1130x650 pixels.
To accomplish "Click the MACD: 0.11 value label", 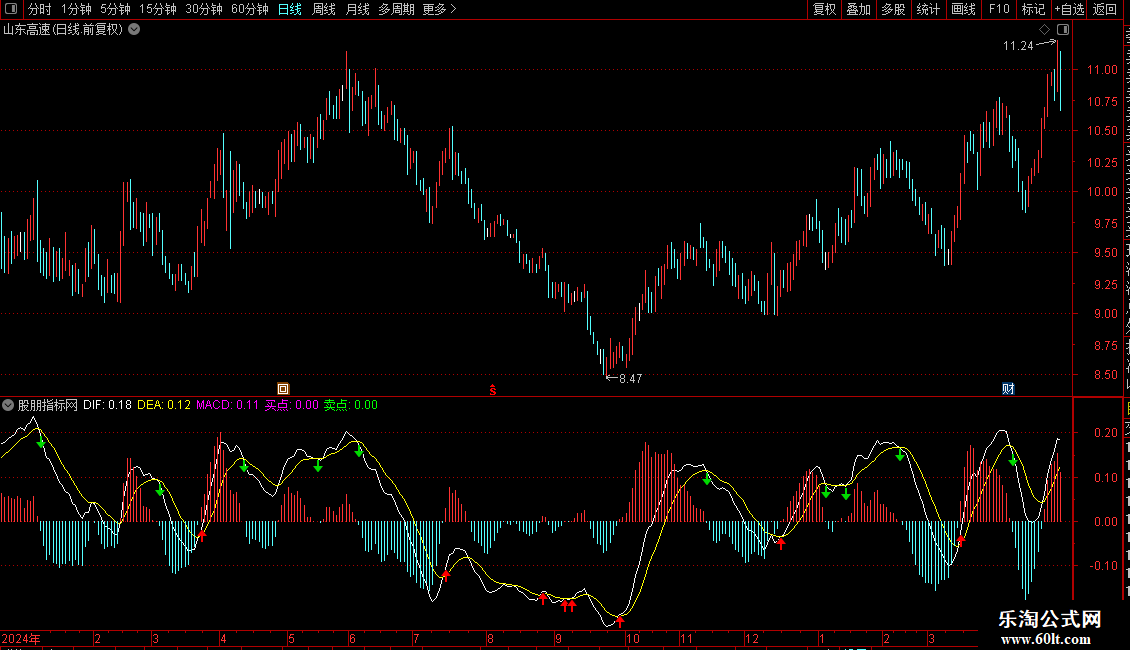I will pyautogui.click(x=228, y=405).
